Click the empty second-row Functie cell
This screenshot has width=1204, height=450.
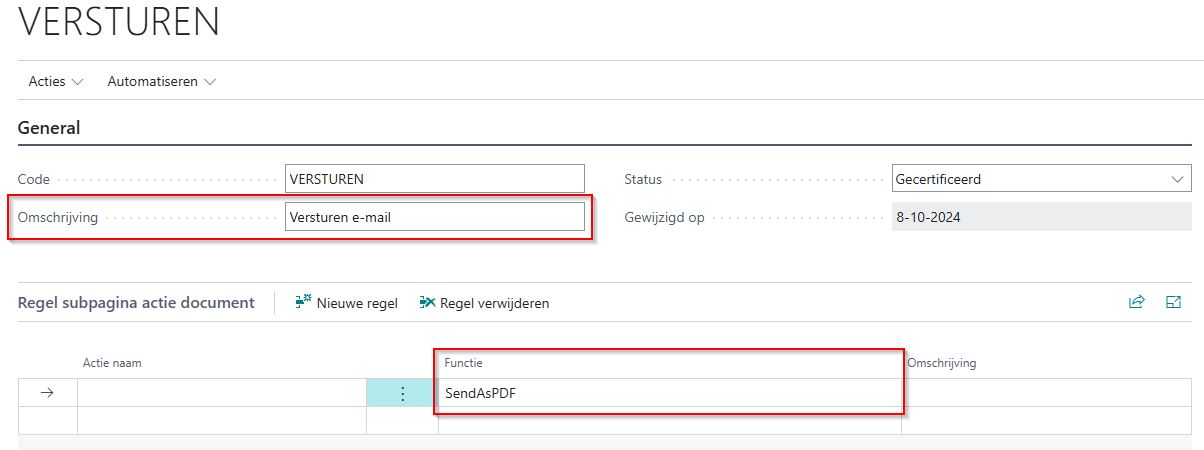click(x=668, y=420)
